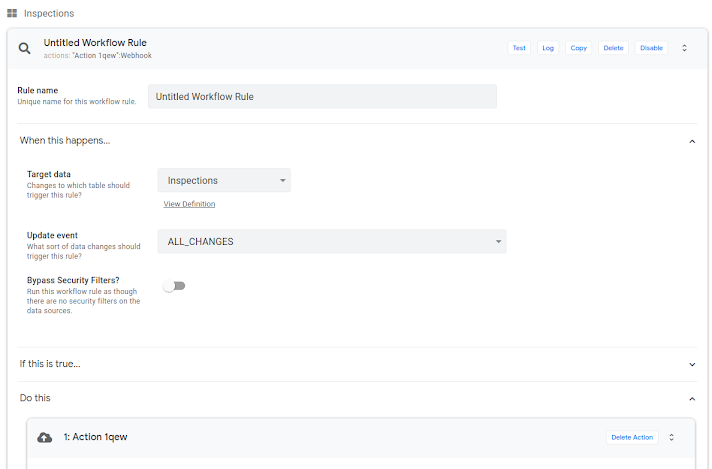712x469 pixels.
Task: Collapse the "When this happens..." section
Action: coord(692,141)
